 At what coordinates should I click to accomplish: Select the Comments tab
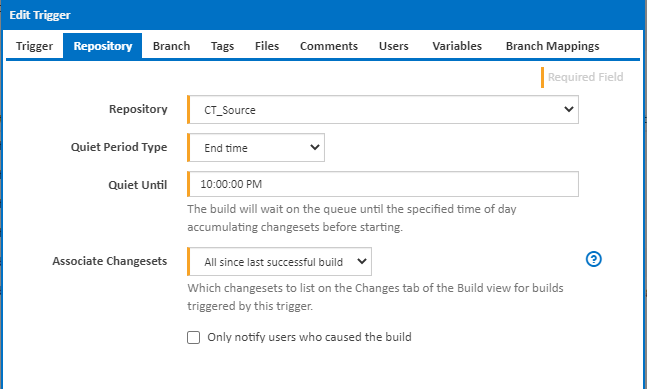pyautogui.click(x=328, y=46)
